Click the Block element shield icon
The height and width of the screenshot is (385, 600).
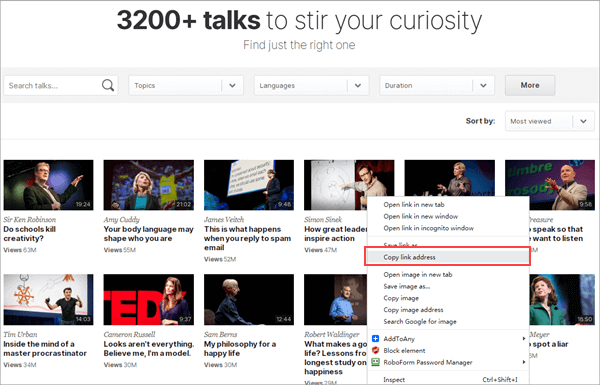pyautogui.click(x=376, y=350)
